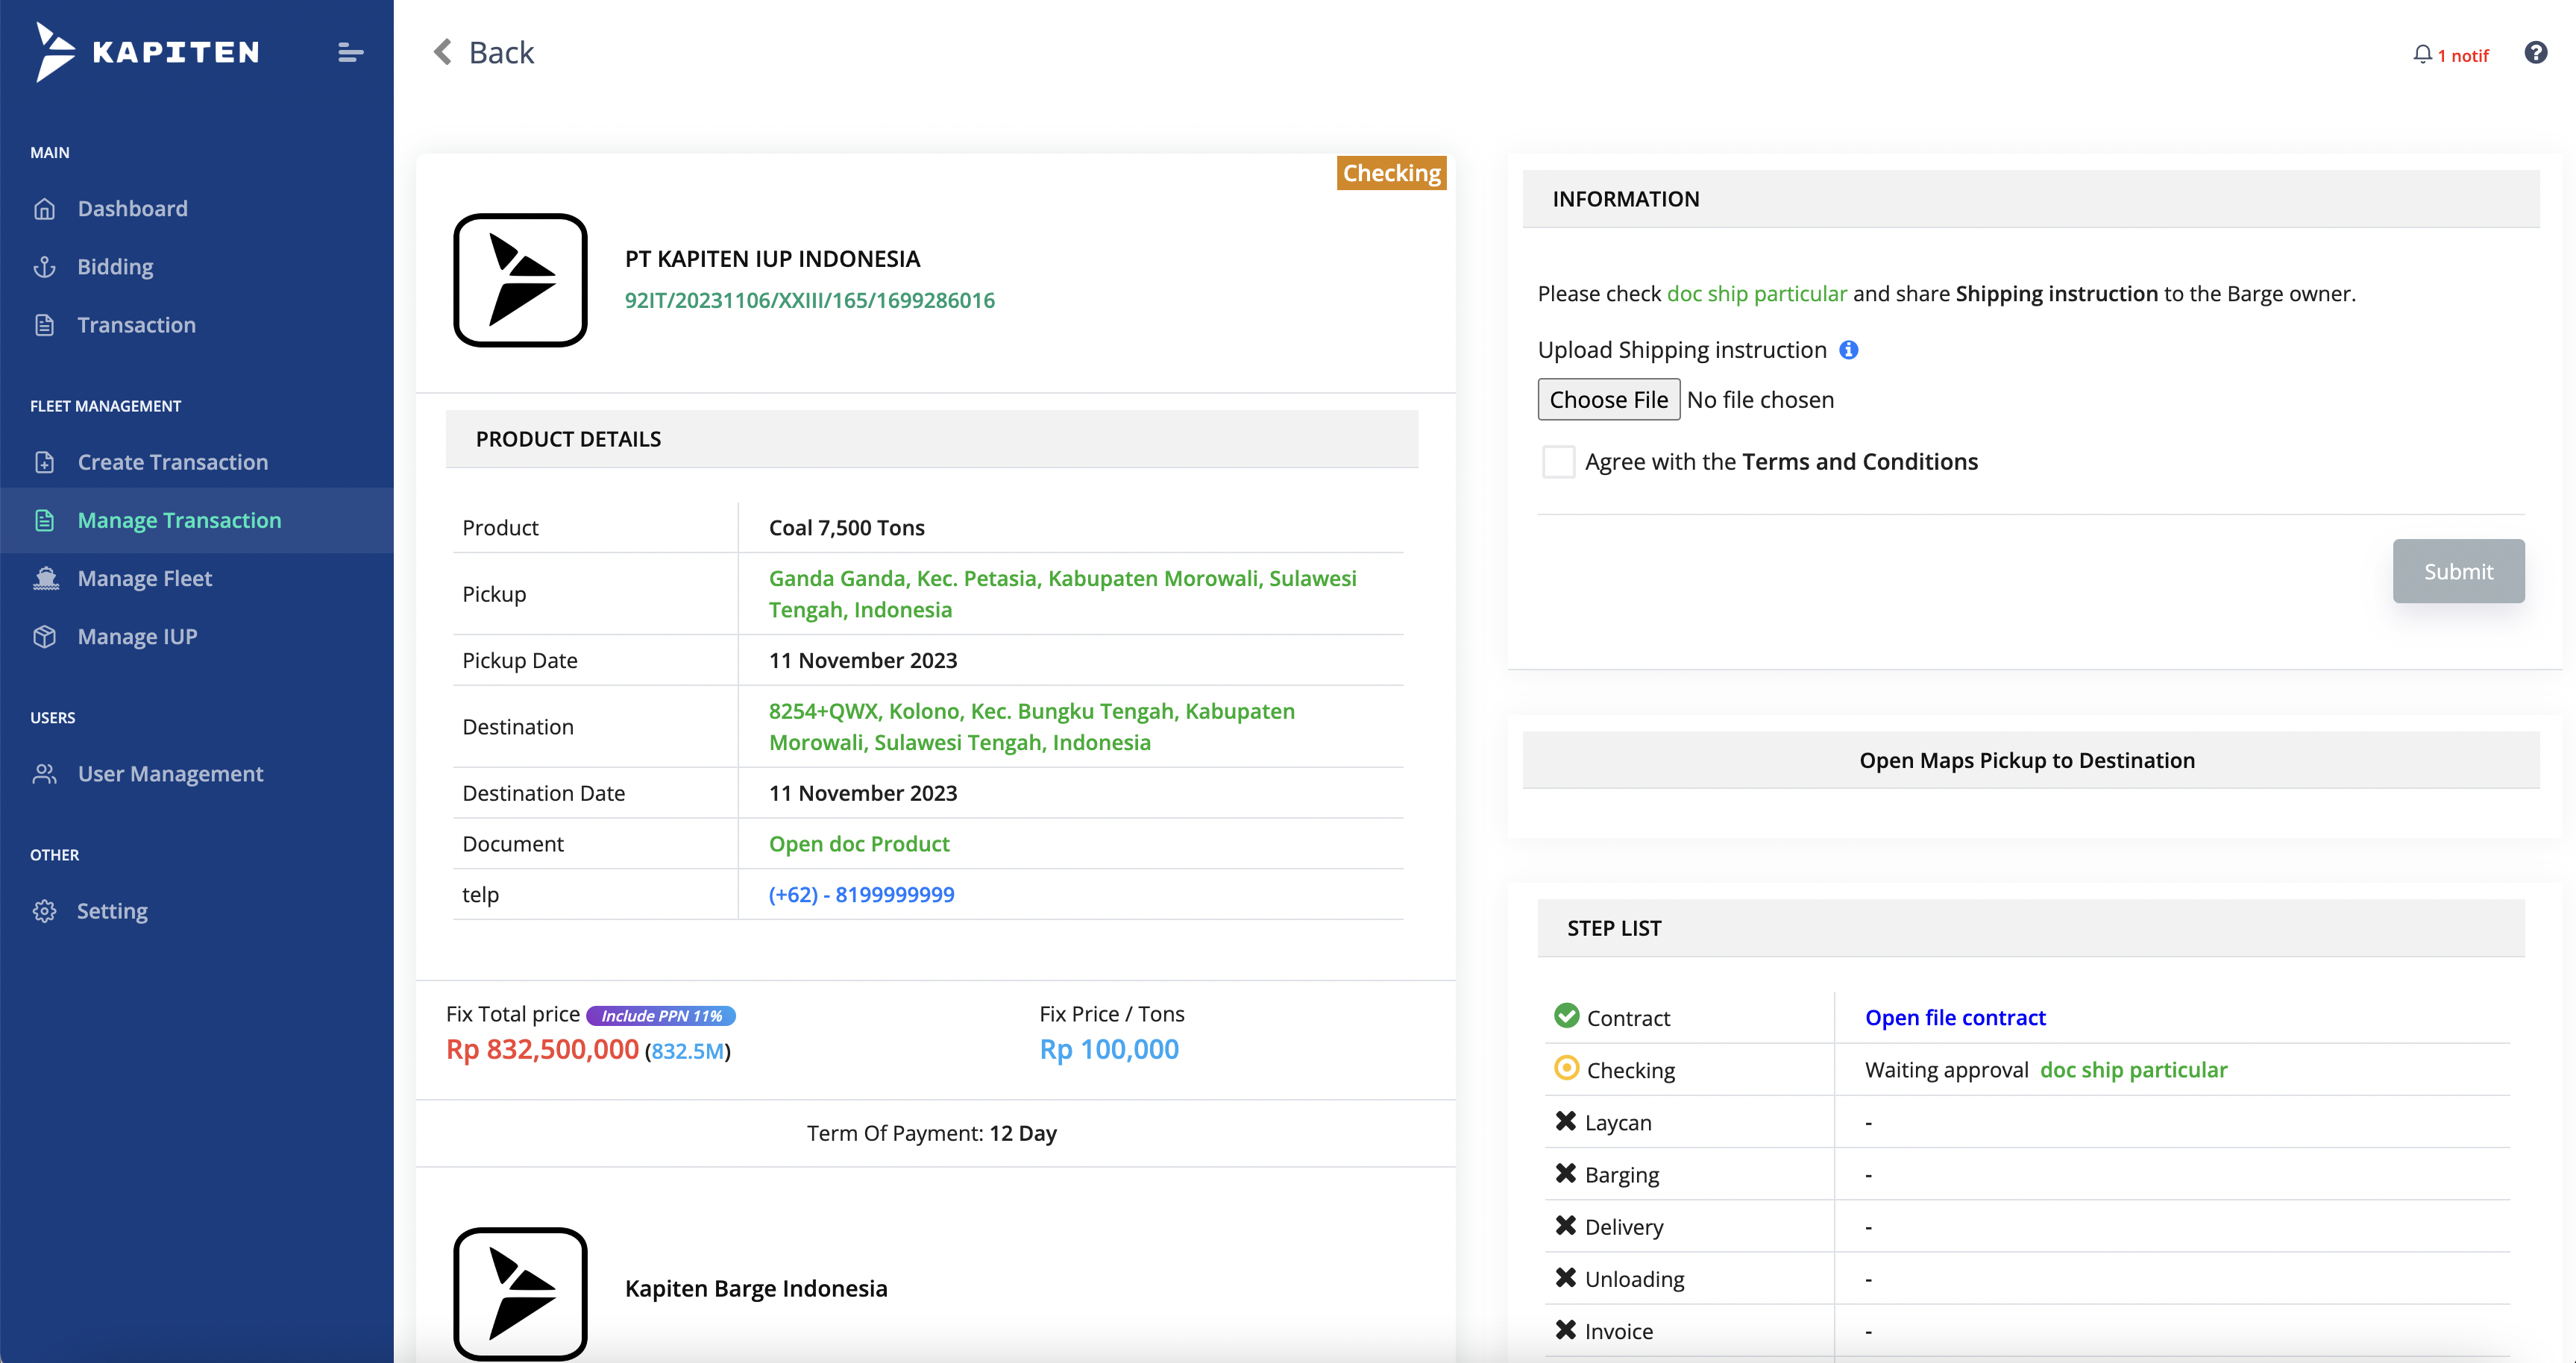
Task: Click the Dashboard home icon
Action: pyautogui.click(x=44, y=209)
